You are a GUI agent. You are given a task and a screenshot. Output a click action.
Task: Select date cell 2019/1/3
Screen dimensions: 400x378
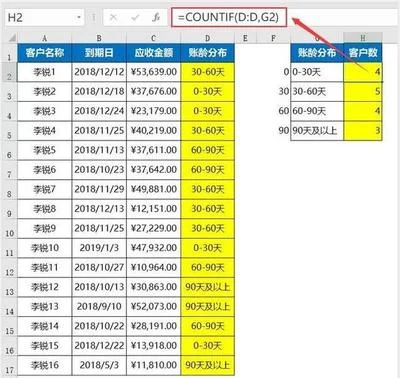[x=99, y=248]
